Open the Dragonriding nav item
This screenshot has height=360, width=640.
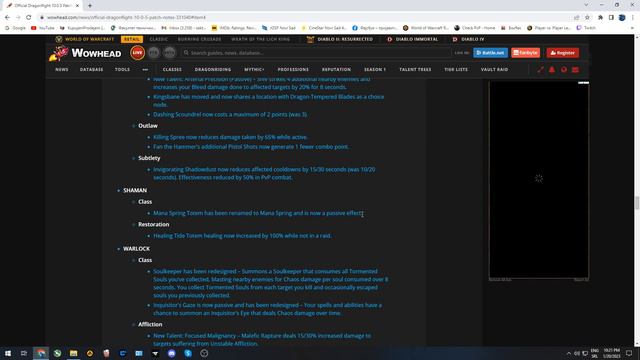(213, 70)
